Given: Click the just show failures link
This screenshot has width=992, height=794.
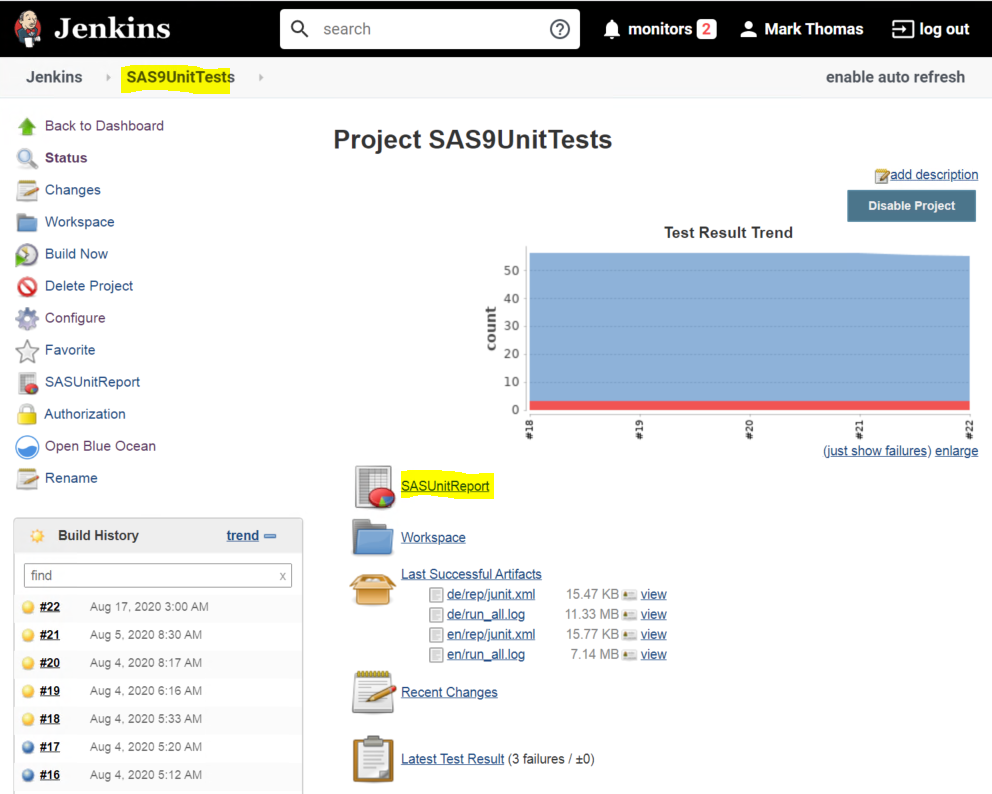Looking at the screenshot, I should coord(876,450).
